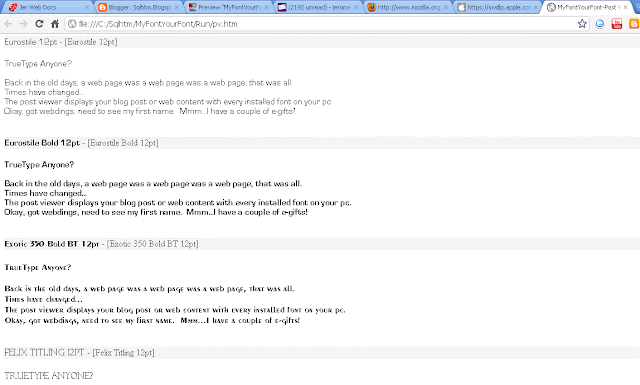Click 'Times have changed..' in Exotic 350 section
Image resolution: width=640 pixels, height=385 pixels.
pos(43,299)
